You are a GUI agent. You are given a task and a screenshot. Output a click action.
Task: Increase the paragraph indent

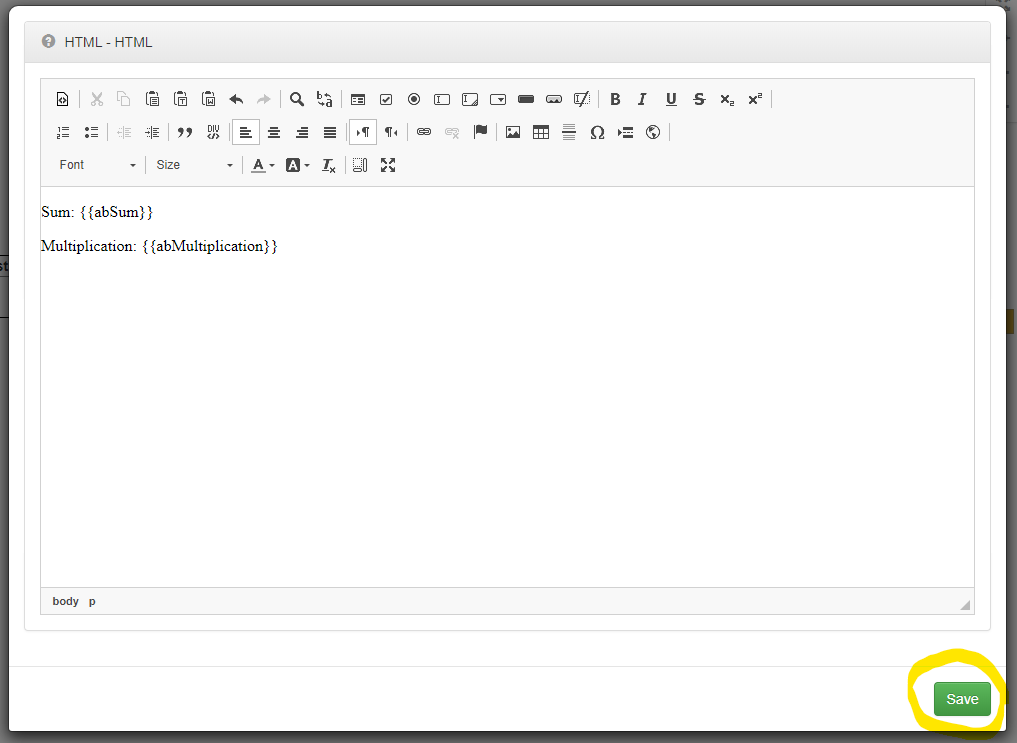tap(152, 132)
